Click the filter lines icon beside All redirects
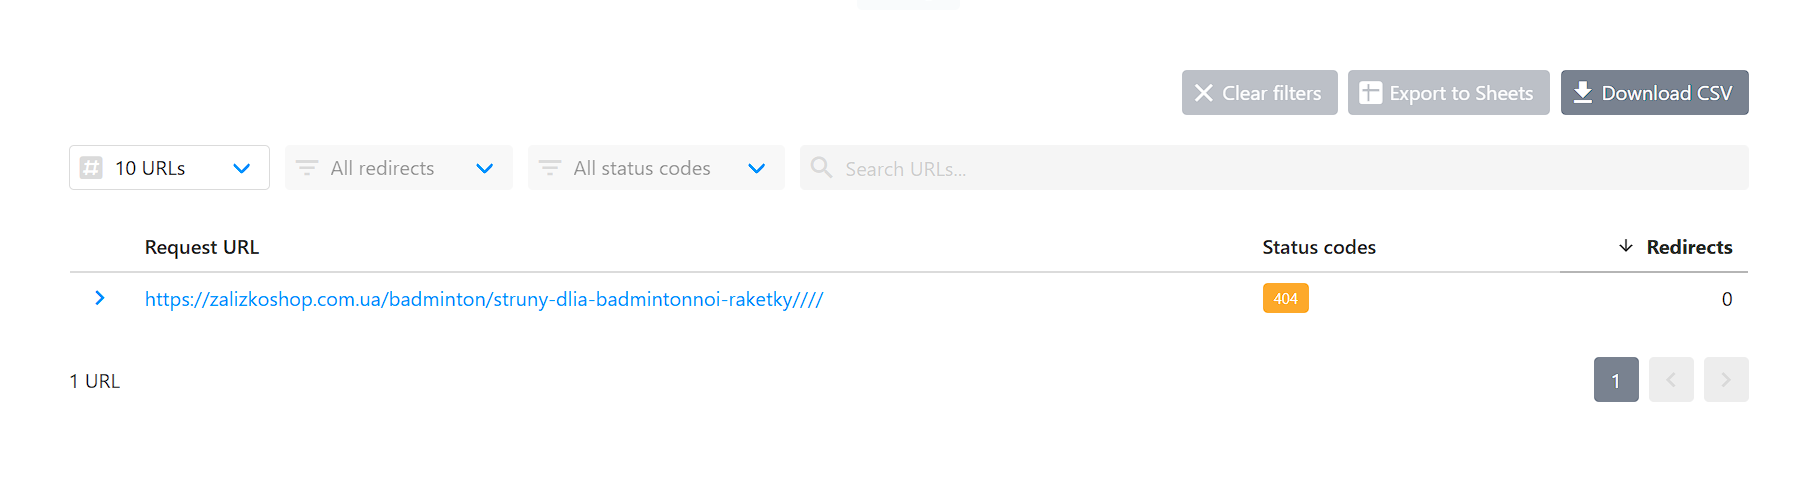 click(307, 168)
